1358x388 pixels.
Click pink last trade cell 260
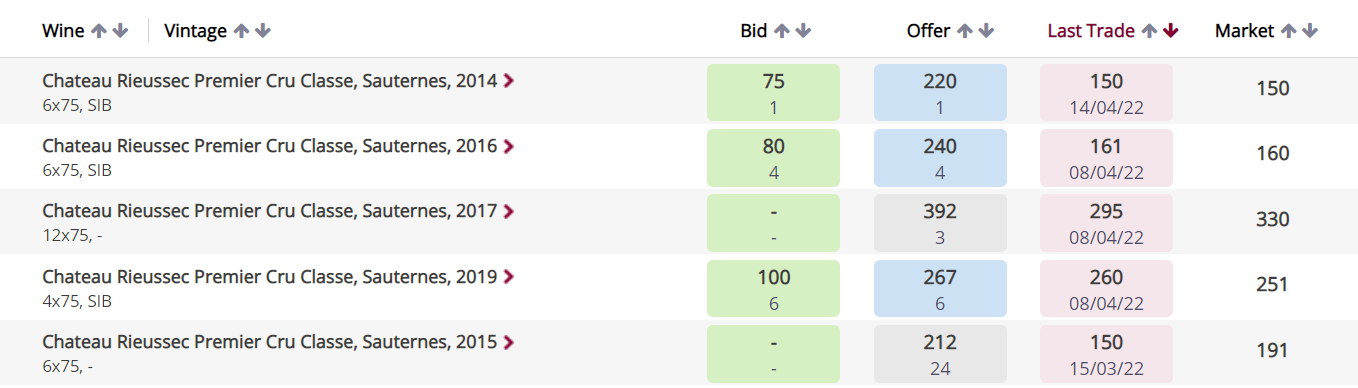(x=1106, y=288)
